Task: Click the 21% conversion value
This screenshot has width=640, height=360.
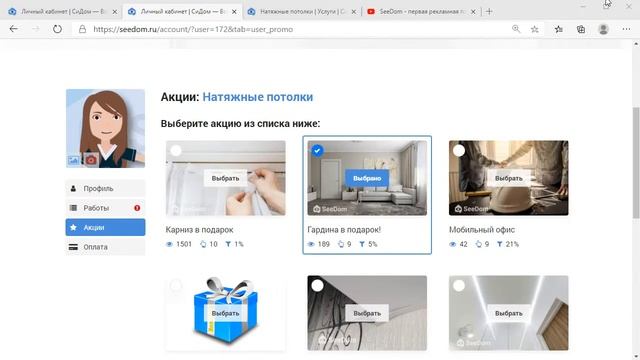Action: pos(512,244)
